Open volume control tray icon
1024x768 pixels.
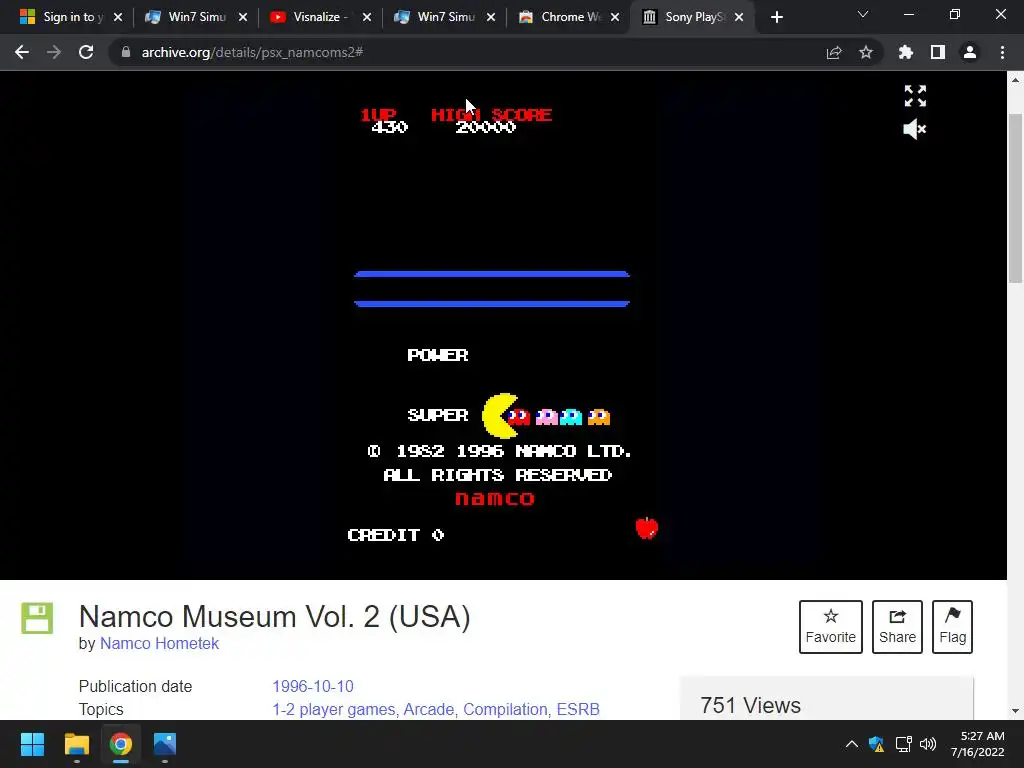coord(928,744)
